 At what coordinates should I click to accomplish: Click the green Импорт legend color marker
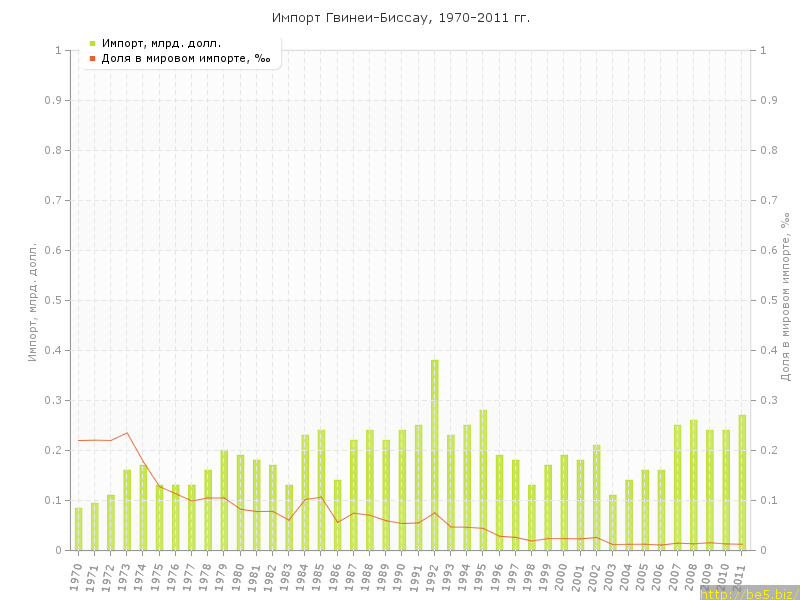[92, 43]
